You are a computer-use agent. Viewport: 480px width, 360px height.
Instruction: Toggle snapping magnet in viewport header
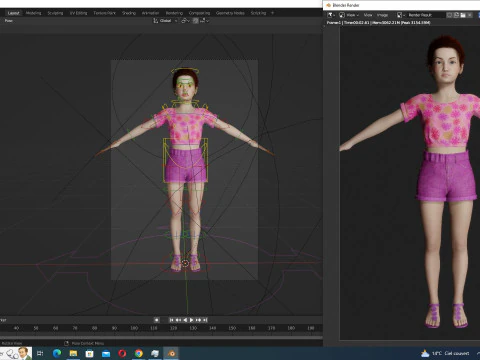click(x=195, y=21)
